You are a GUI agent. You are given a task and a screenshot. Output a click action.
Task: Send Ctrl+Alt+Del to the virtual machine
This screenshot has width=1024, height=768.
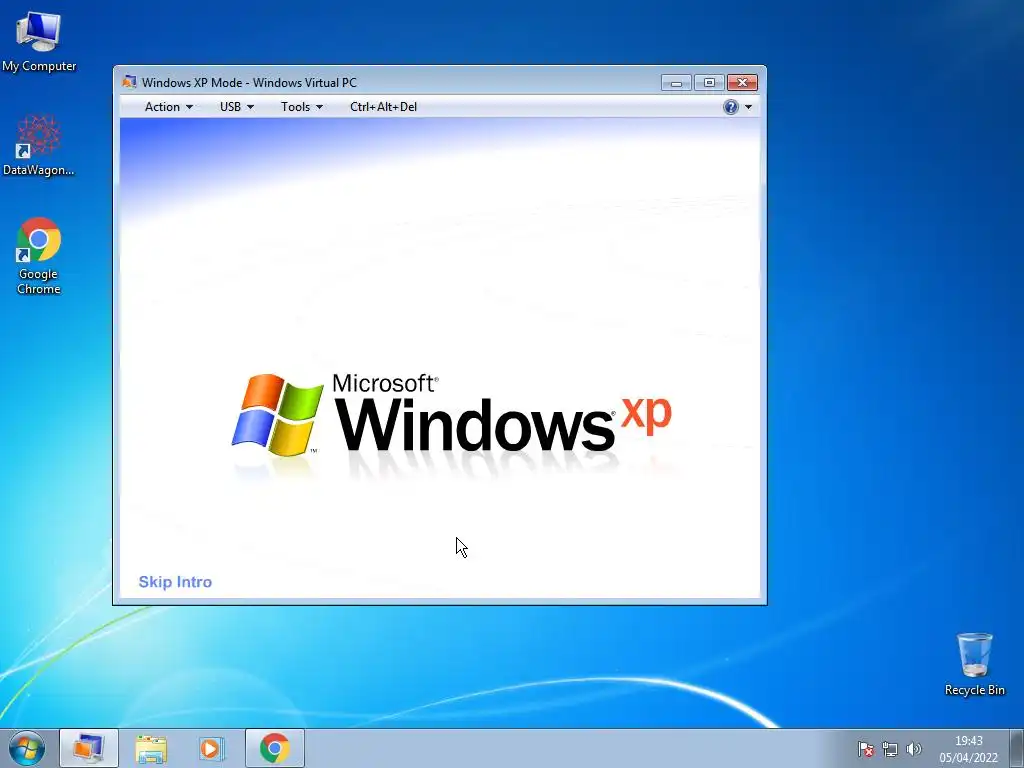pyautogui.click(x=383, y=107)
